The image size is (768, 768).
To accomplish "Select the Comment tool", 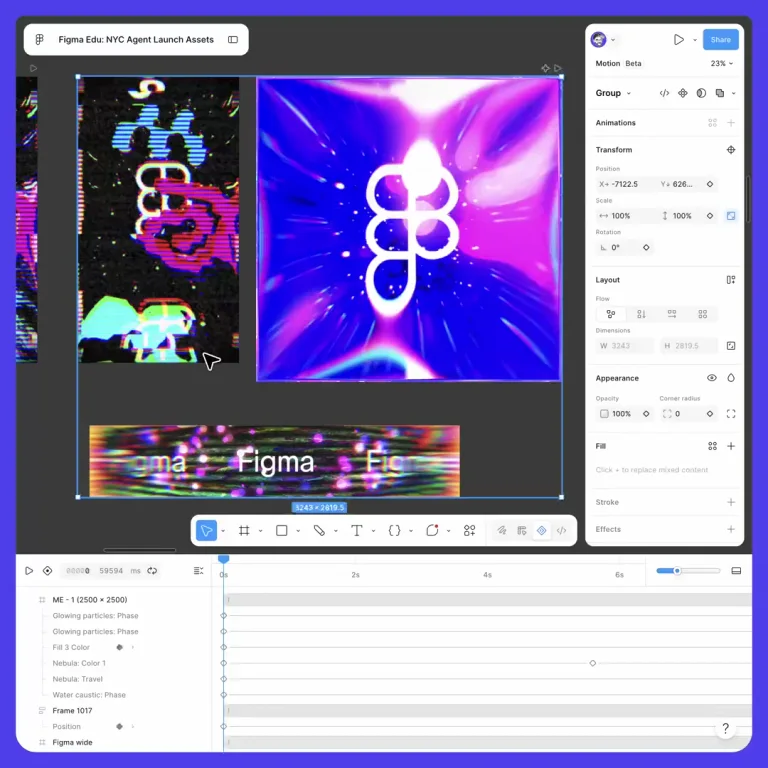I will tap(432, 530).
